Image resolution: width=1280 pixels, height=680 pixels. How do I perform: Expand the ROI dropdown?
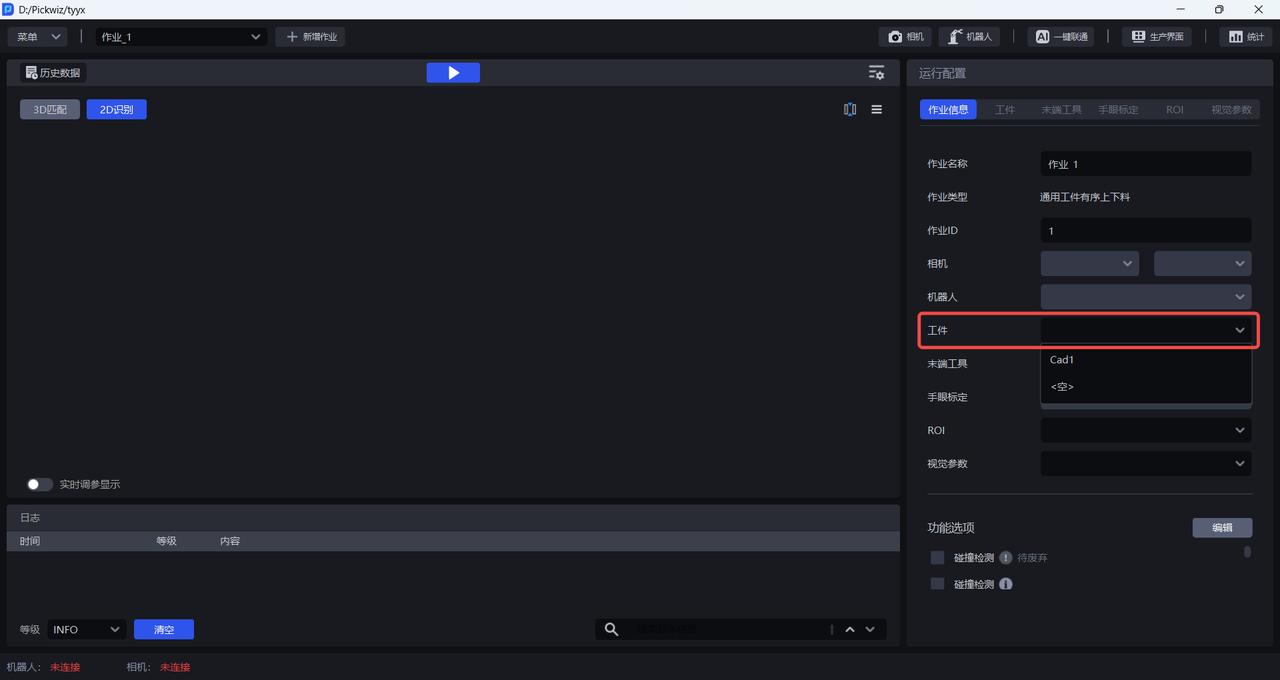pos(1145,430)
